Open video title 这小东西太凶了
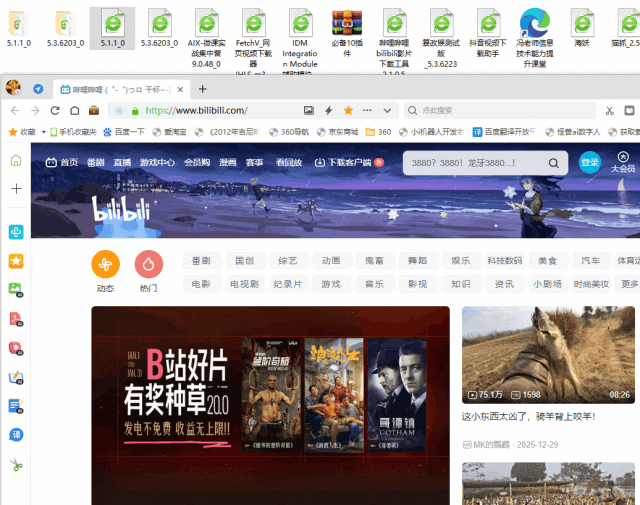This screenshot has height=505, width=640. click(x=529, y=417)
